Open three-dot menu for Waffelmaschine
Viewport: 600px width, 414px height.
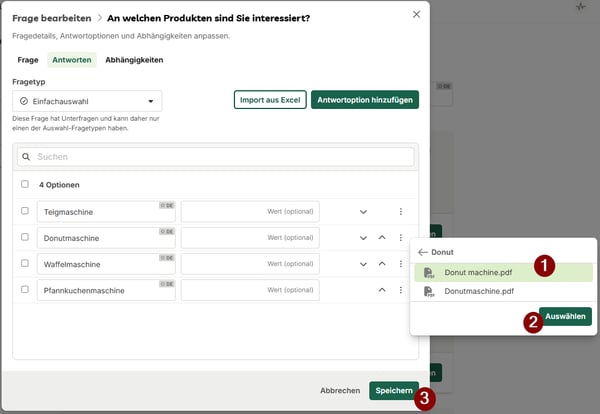(x=401, y=264)
